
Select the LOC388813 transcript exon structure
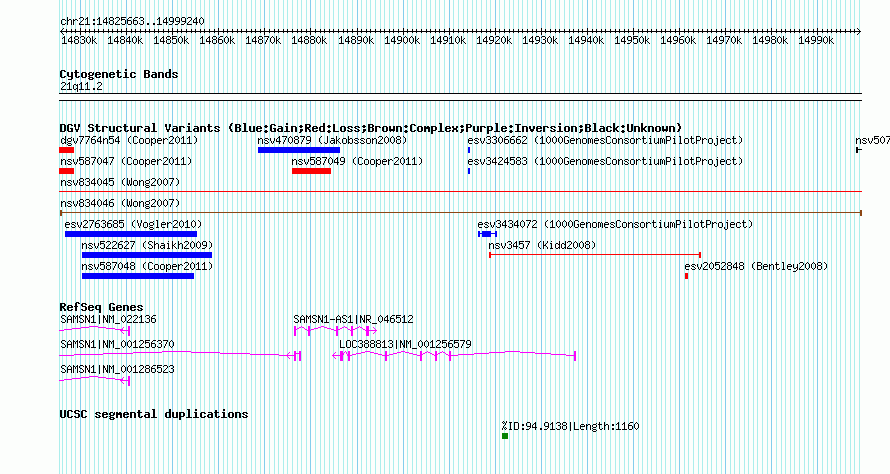(x=454, y=355)
